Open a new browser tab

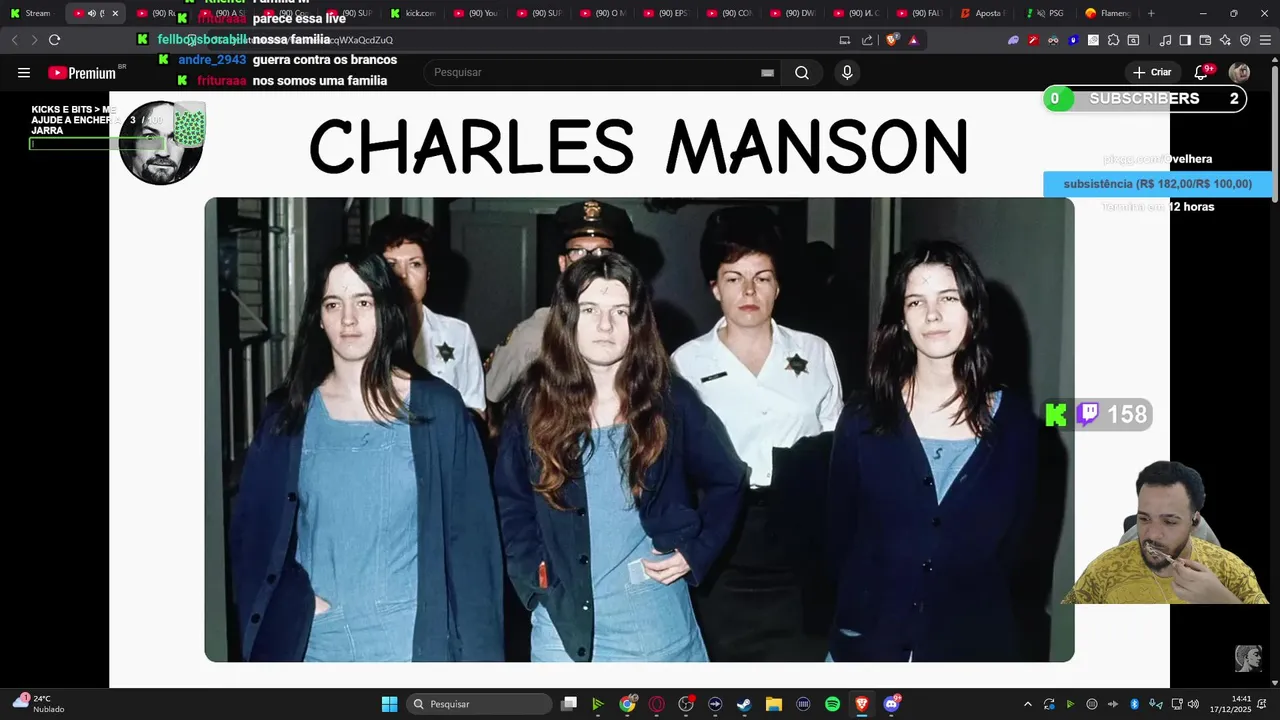point(1151,13)
